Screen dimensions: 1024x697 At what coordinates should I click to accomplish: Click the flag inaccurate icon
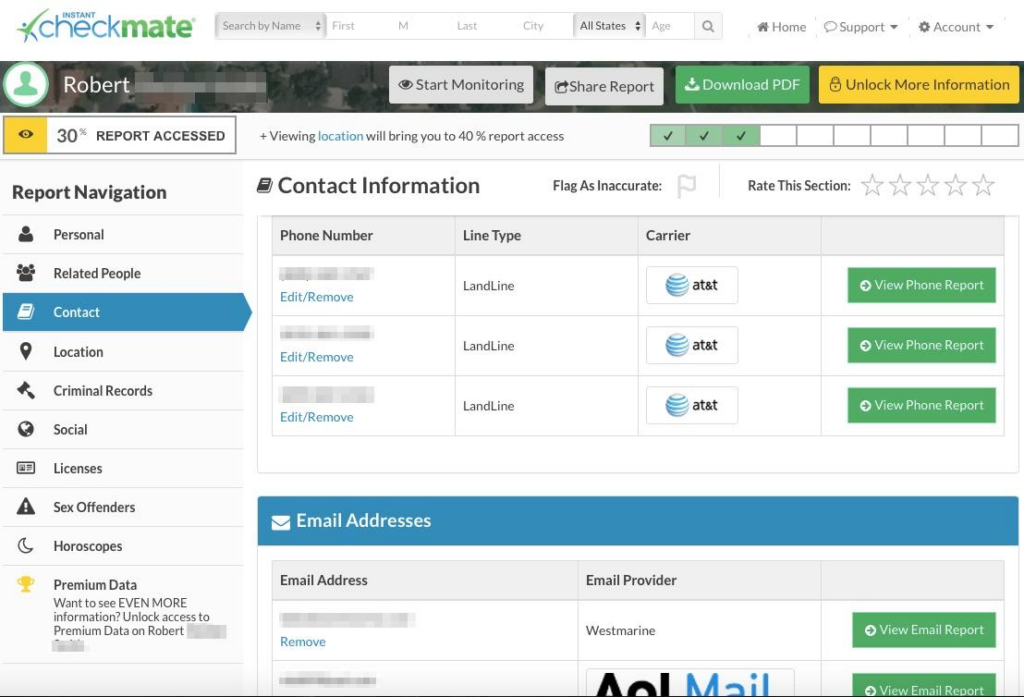(686, 186)
